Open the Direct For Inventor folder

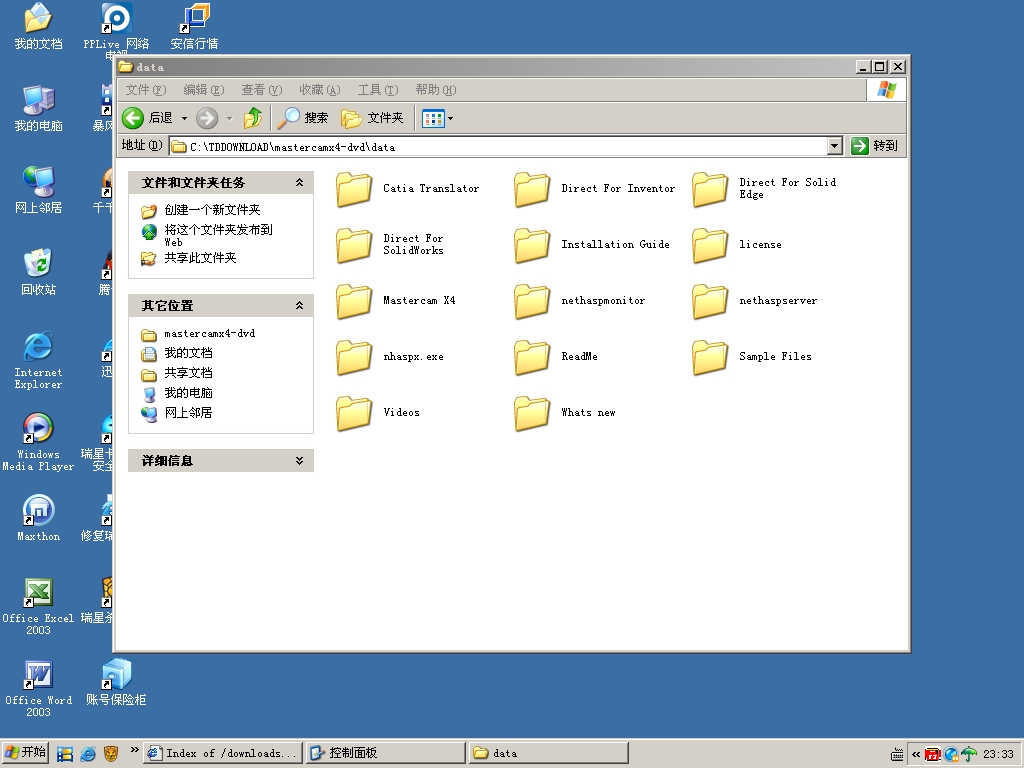click(595, 189)
